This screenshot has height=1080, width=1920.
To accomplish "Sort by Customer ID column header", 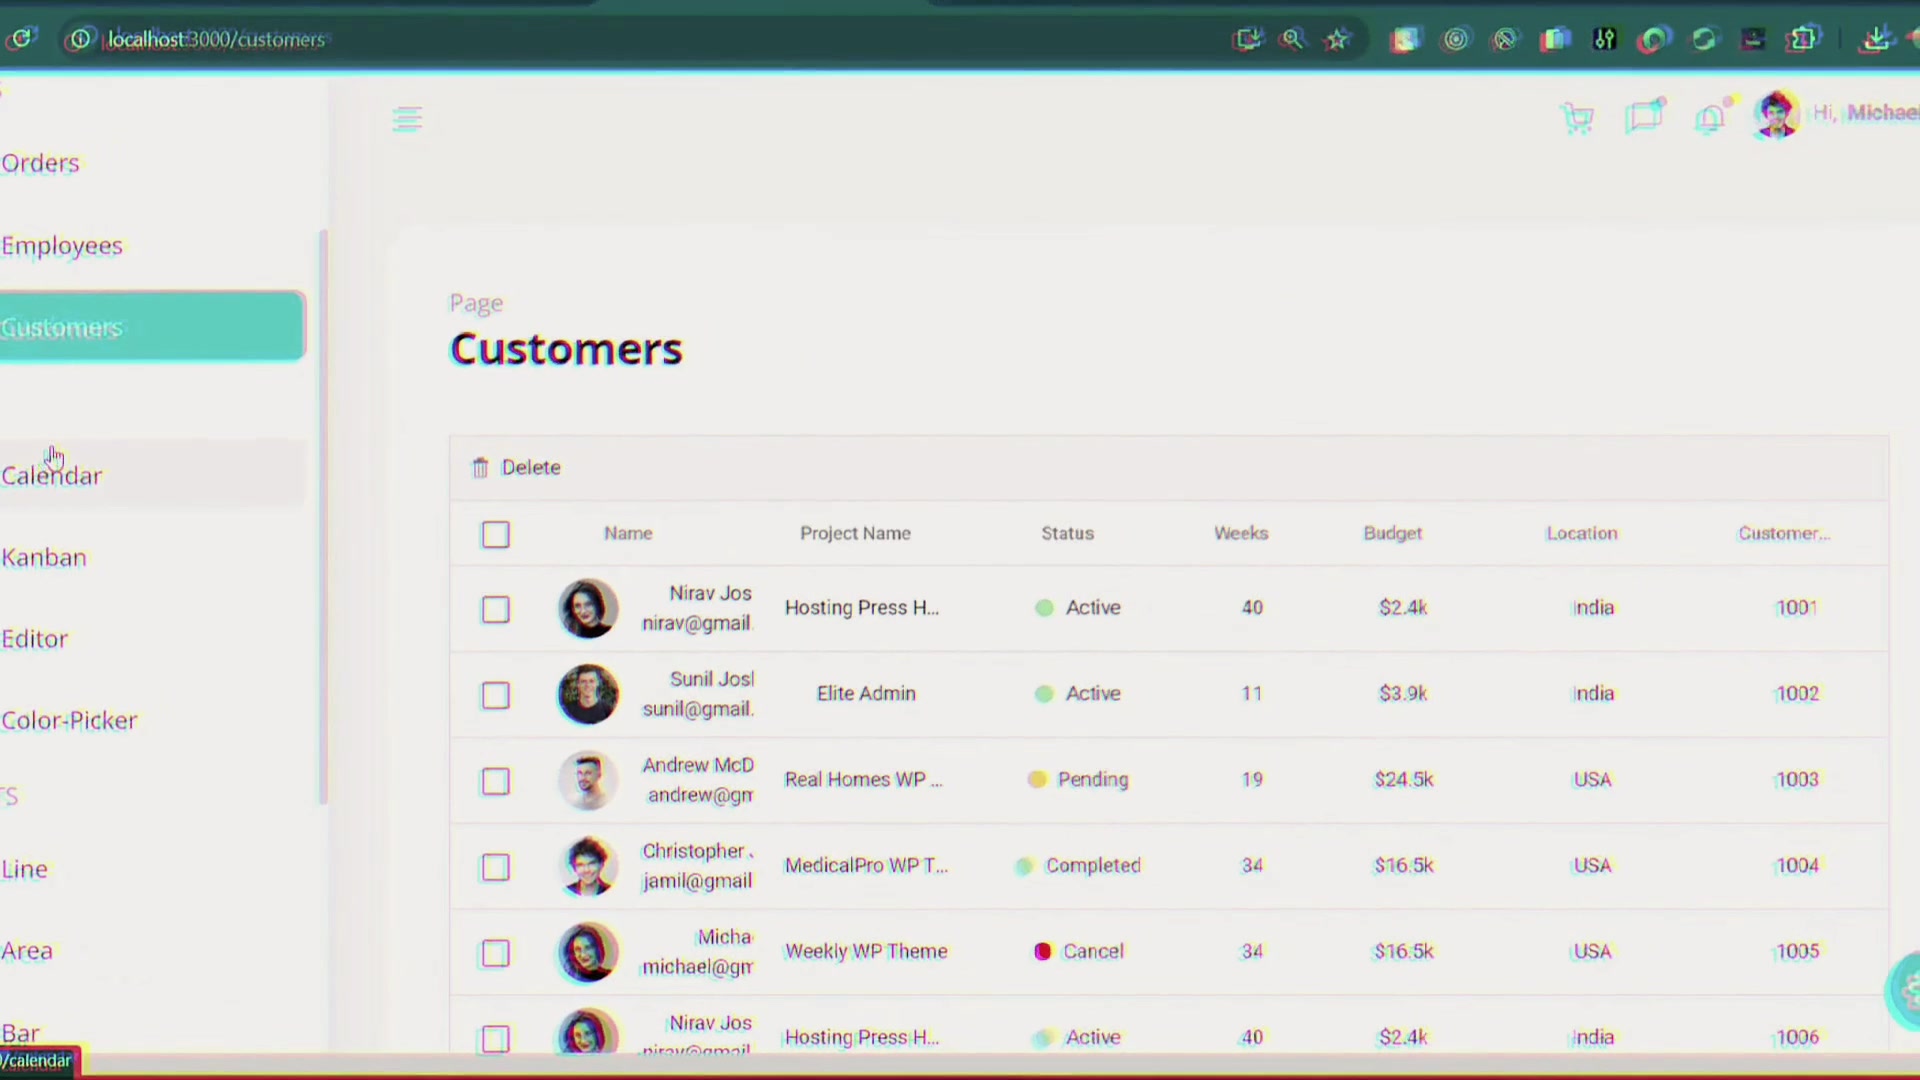I will (1784, 534).
